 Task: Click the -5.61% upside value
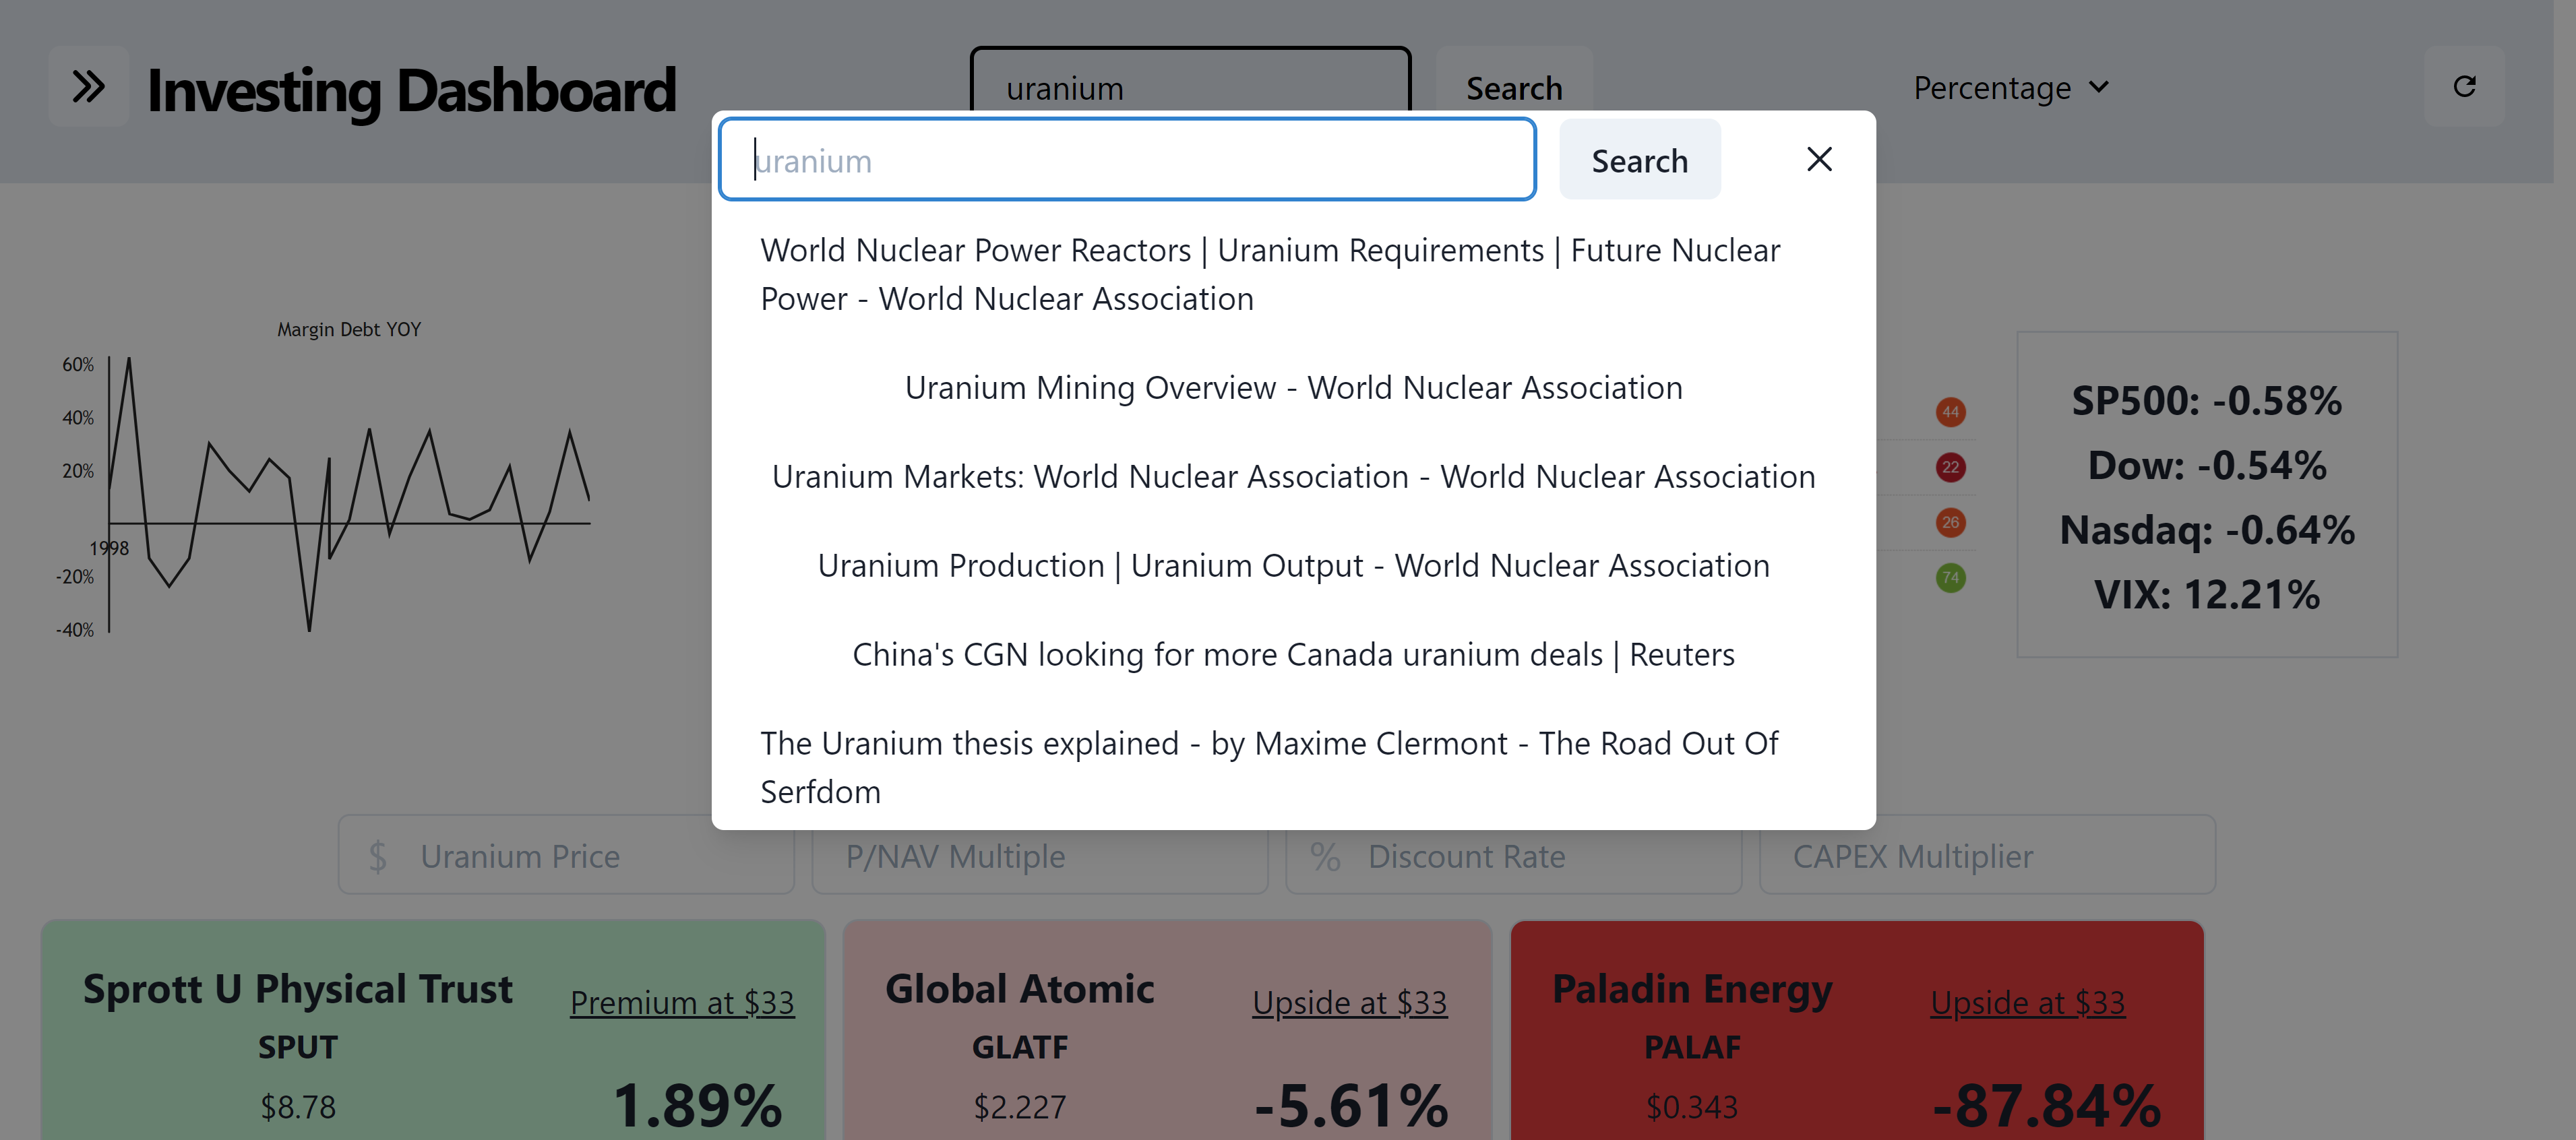click(1351, 1105)
